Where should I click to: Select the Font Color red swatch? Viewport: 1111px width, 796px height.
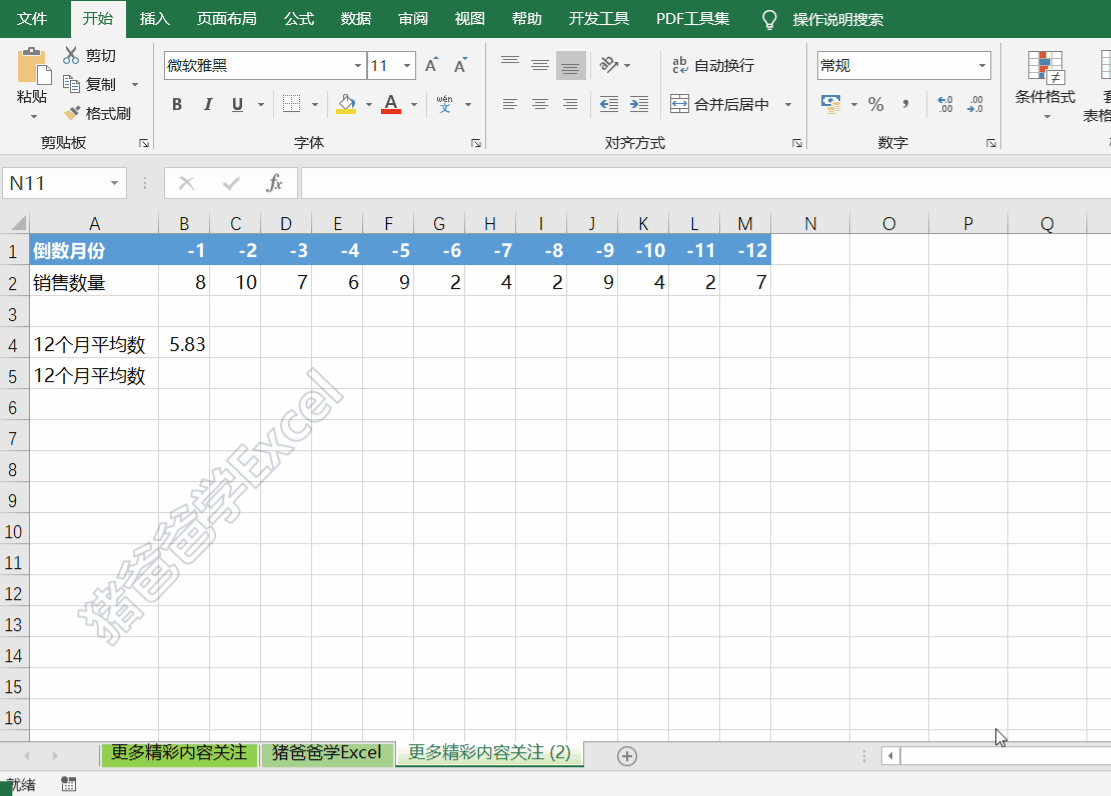(390, 103)
